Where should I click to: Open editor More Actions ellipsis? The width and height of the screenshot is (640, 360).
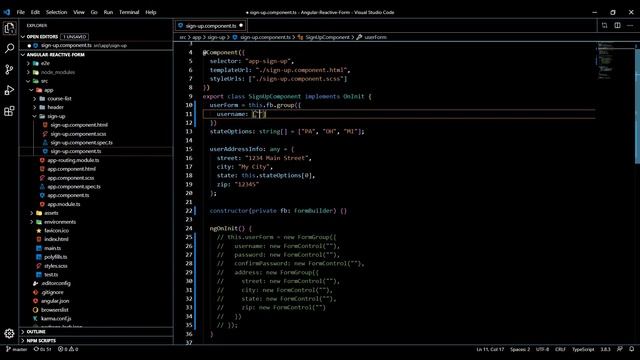click(630, 25)
